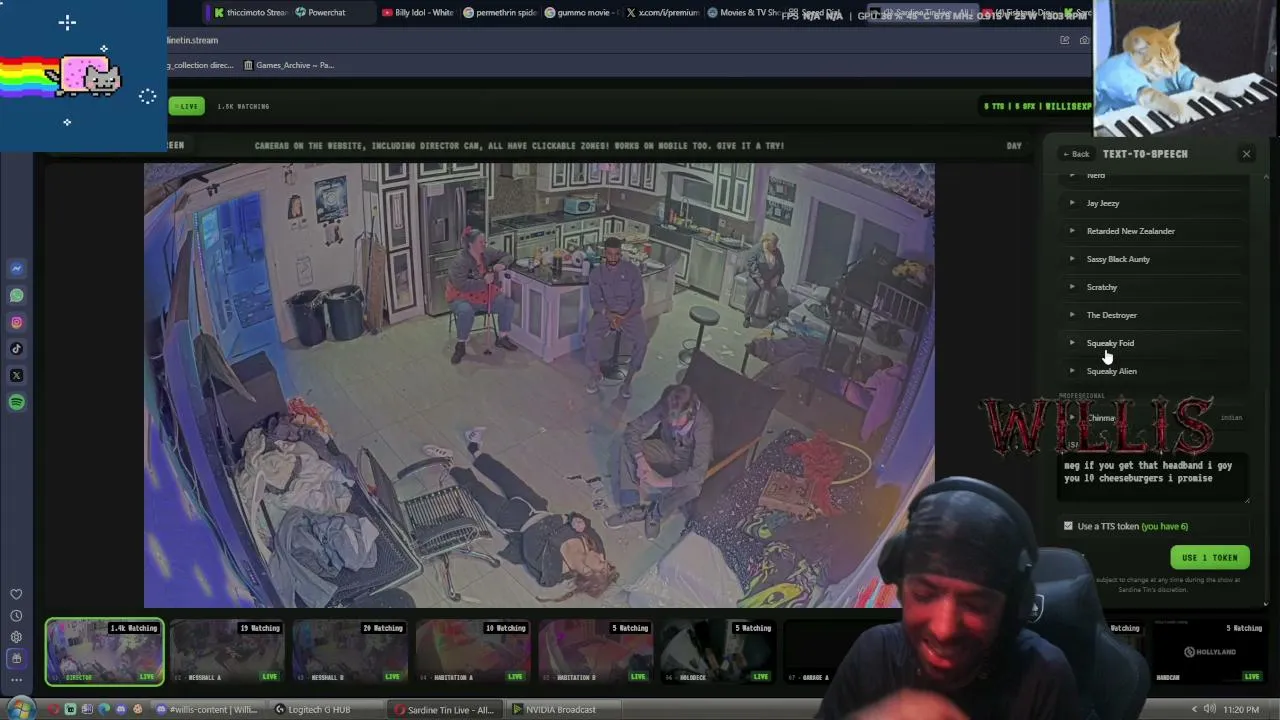Click the edit icon in the address bar
1280x720 pixels.
[1065, 40]
